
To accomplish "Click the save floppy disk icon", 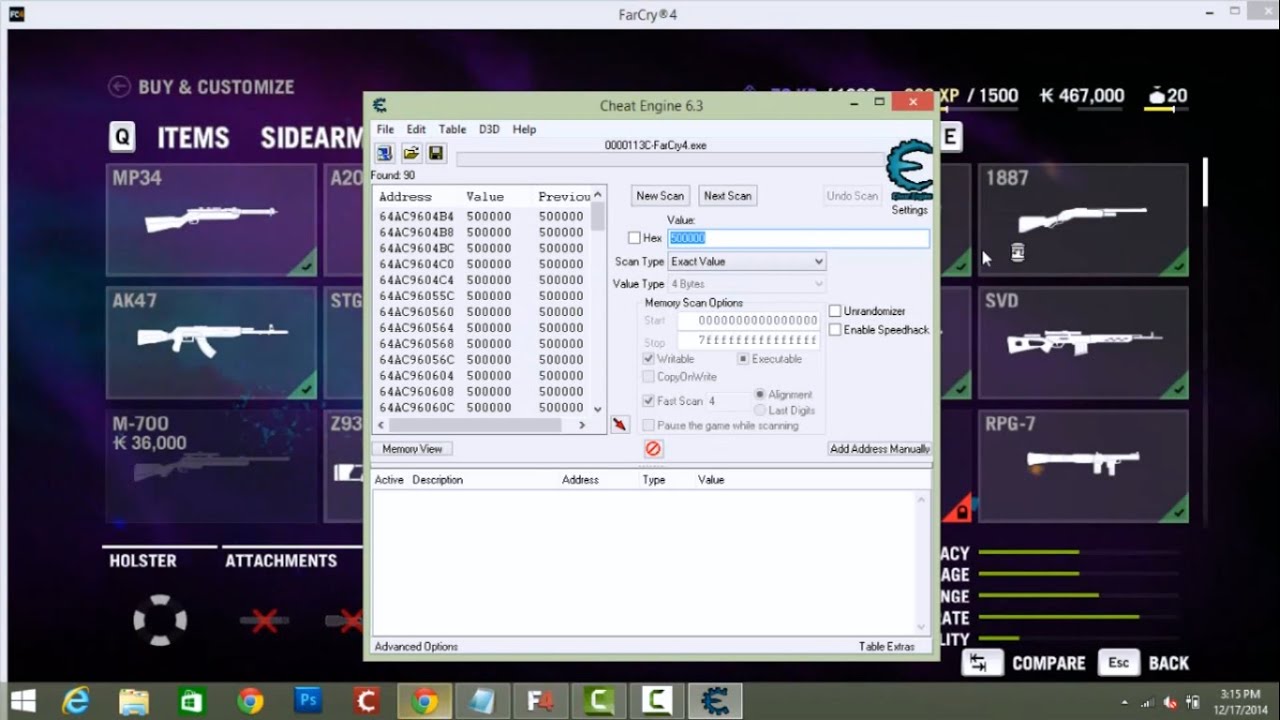I will click(x=436, y=153).
